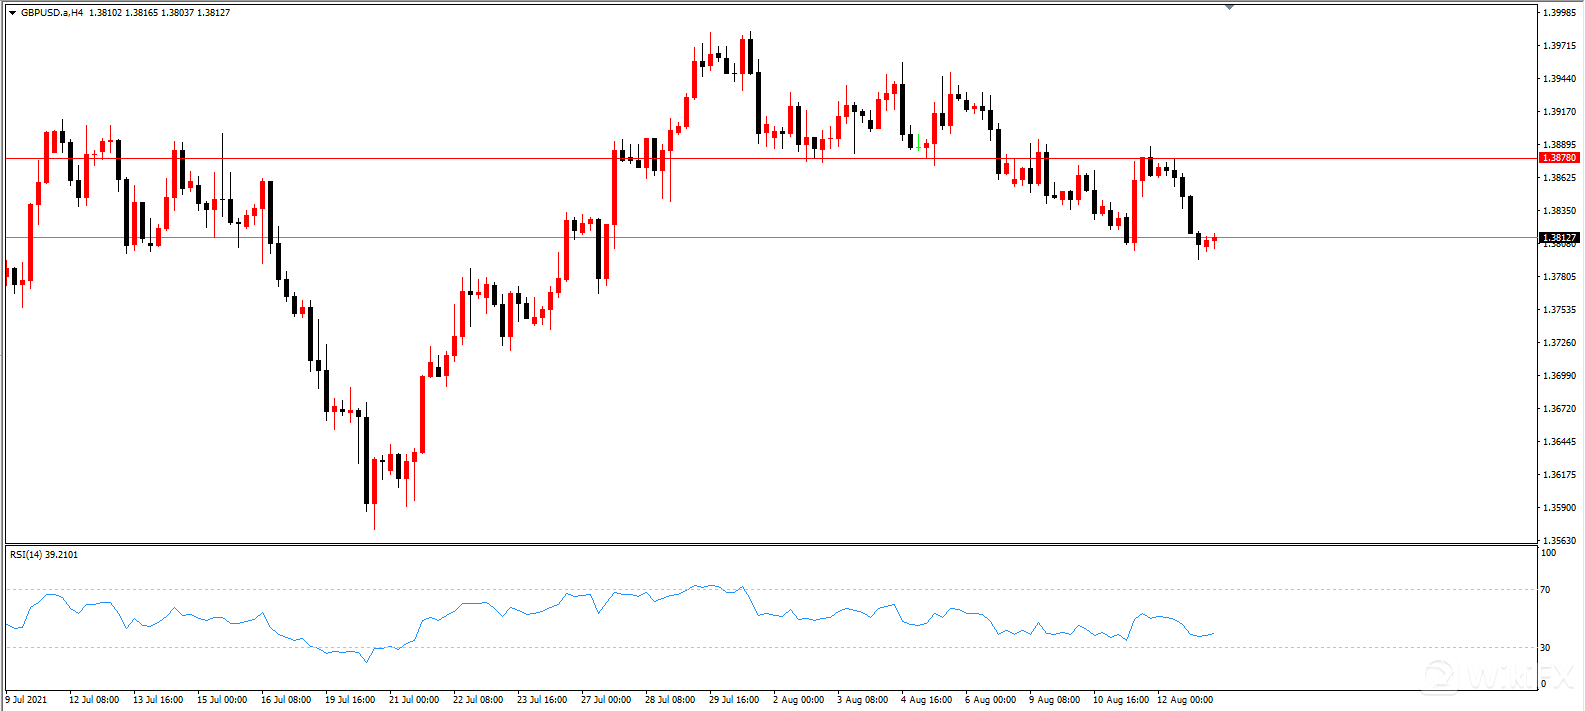Click the 29 Jul 16:00 time label
Viewport: 1585px width, 711px height.
[734, 700]
